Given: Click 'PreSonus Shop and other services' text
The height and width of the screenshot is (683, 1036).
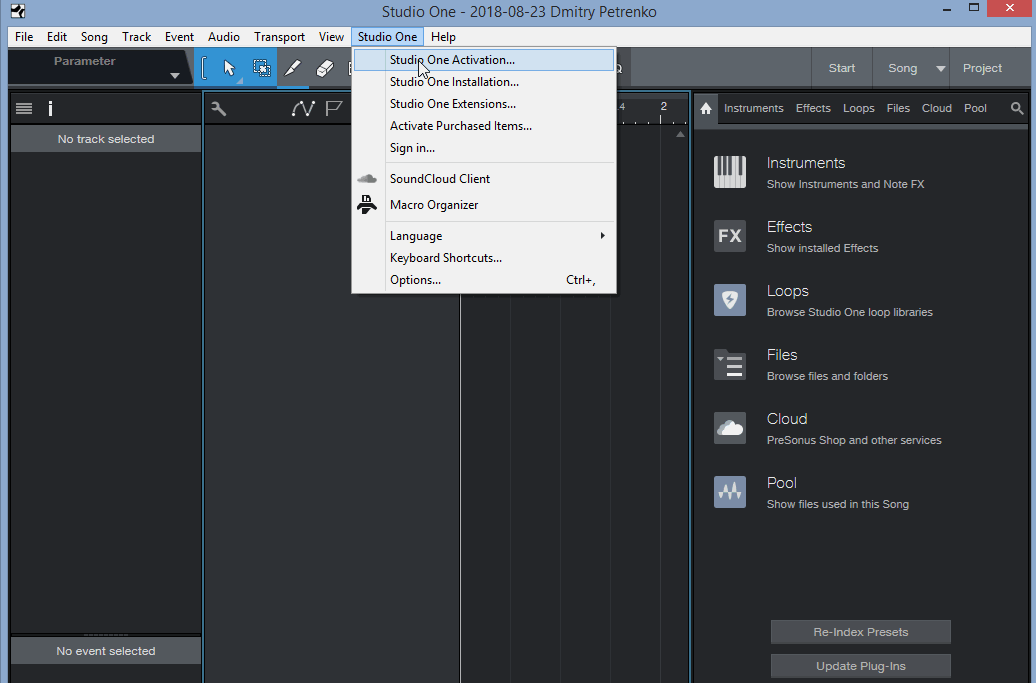Looking at the screenshot, I should (x=854, y=441).
